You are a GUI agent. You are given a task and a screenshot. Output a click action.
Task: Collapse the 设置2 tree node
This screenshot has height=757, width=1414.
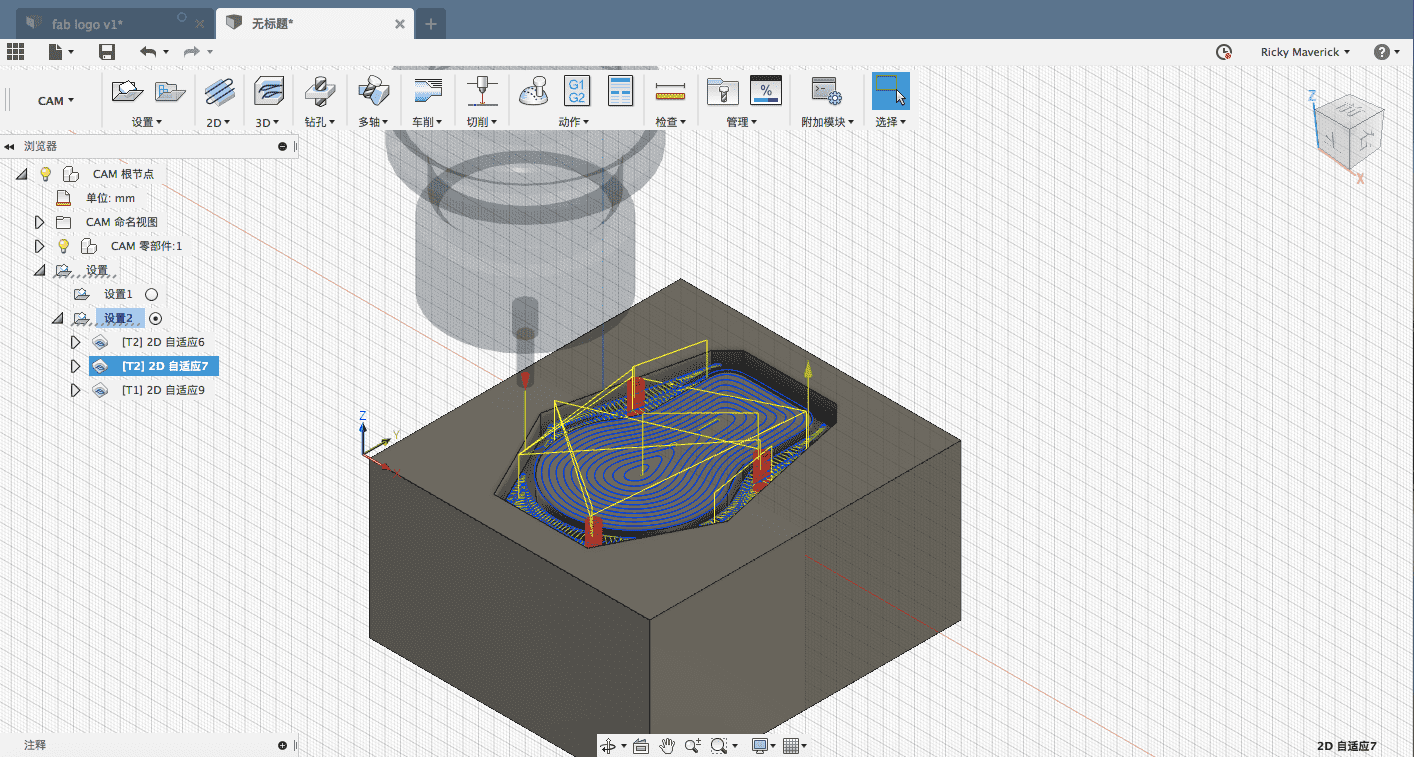(57, 318)
